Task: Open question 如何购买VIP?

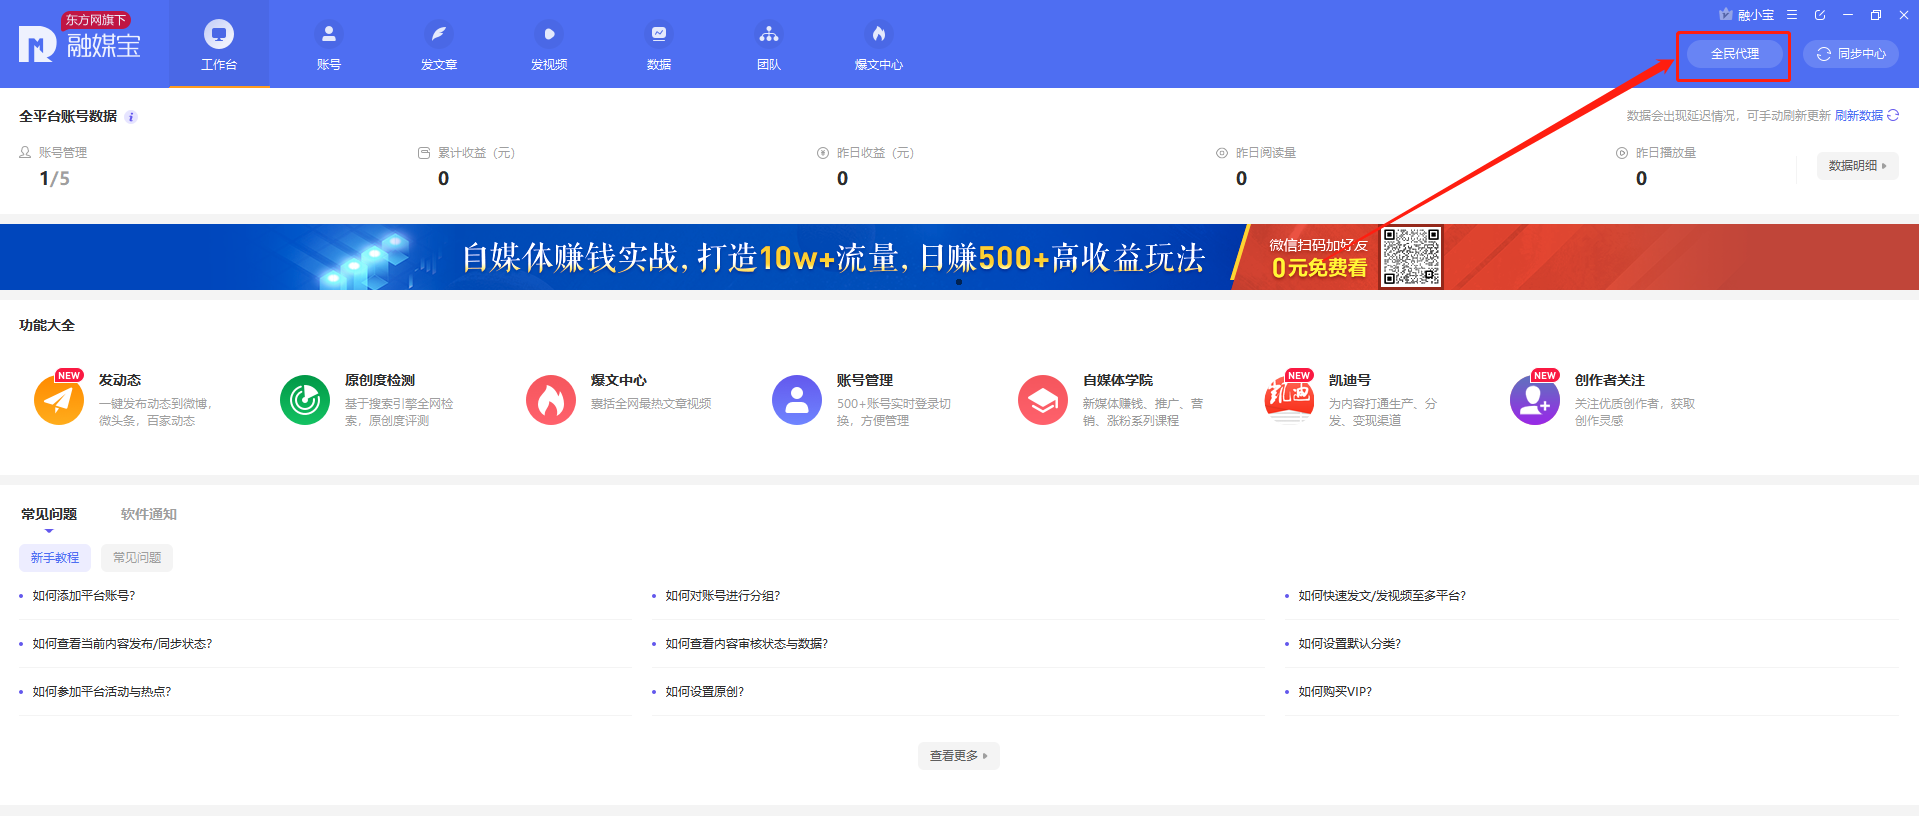Action: point(1335,692)
